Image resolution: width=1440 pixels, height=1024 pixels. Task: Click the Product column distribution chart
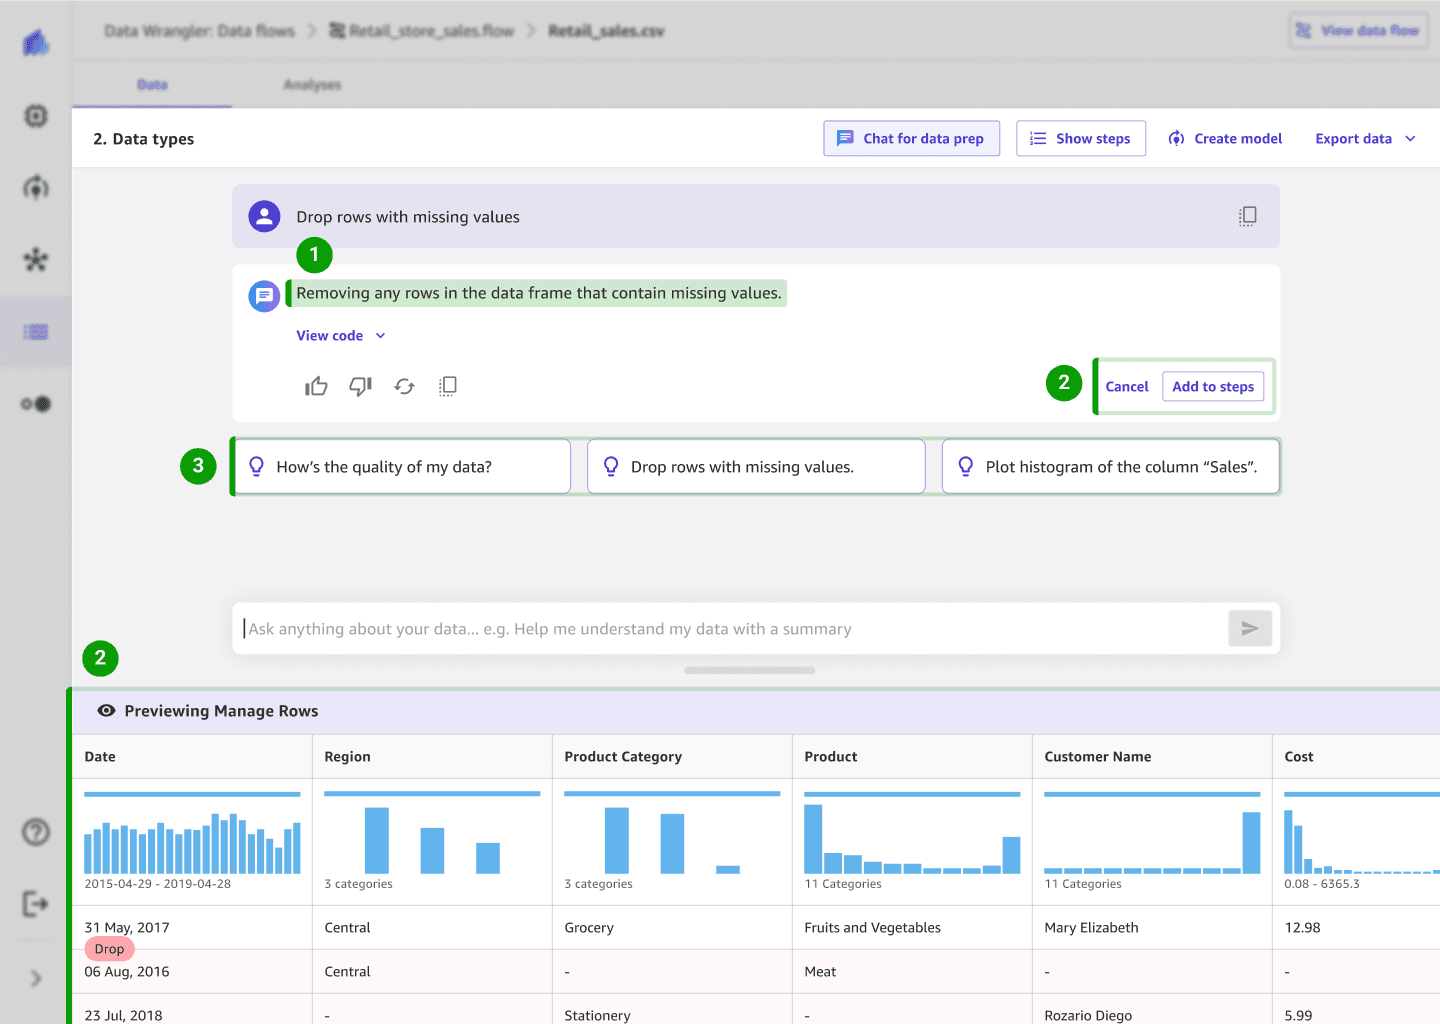point(912,839)
